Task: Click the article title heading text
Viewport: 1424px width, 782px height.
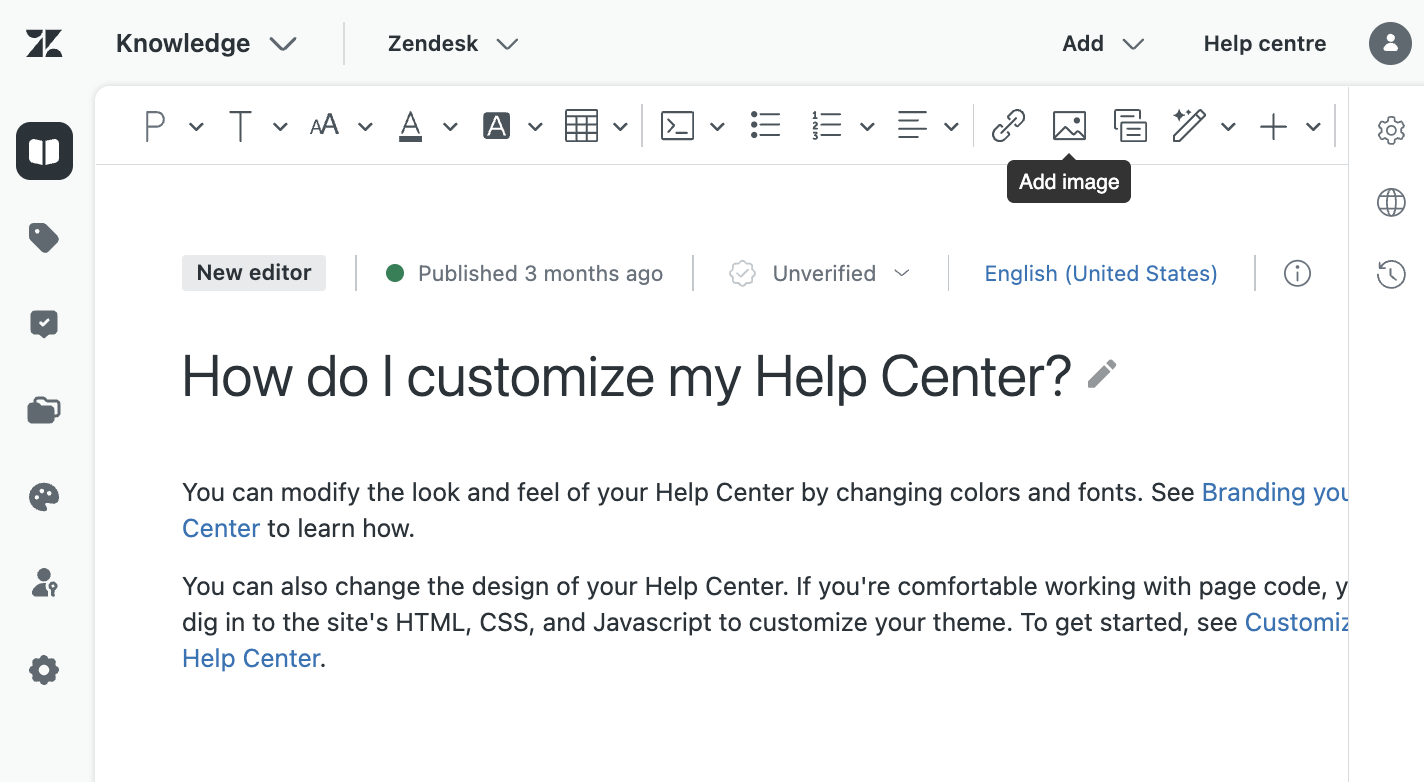Action: coord(626,377)
